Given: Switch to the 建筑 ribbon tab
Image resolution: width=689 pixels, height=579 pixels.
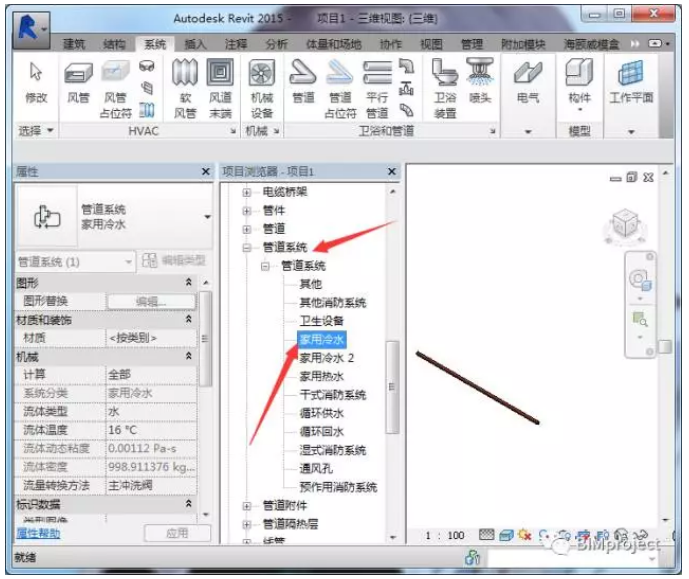Looking at the screenshot, I should tap(74, 44).
